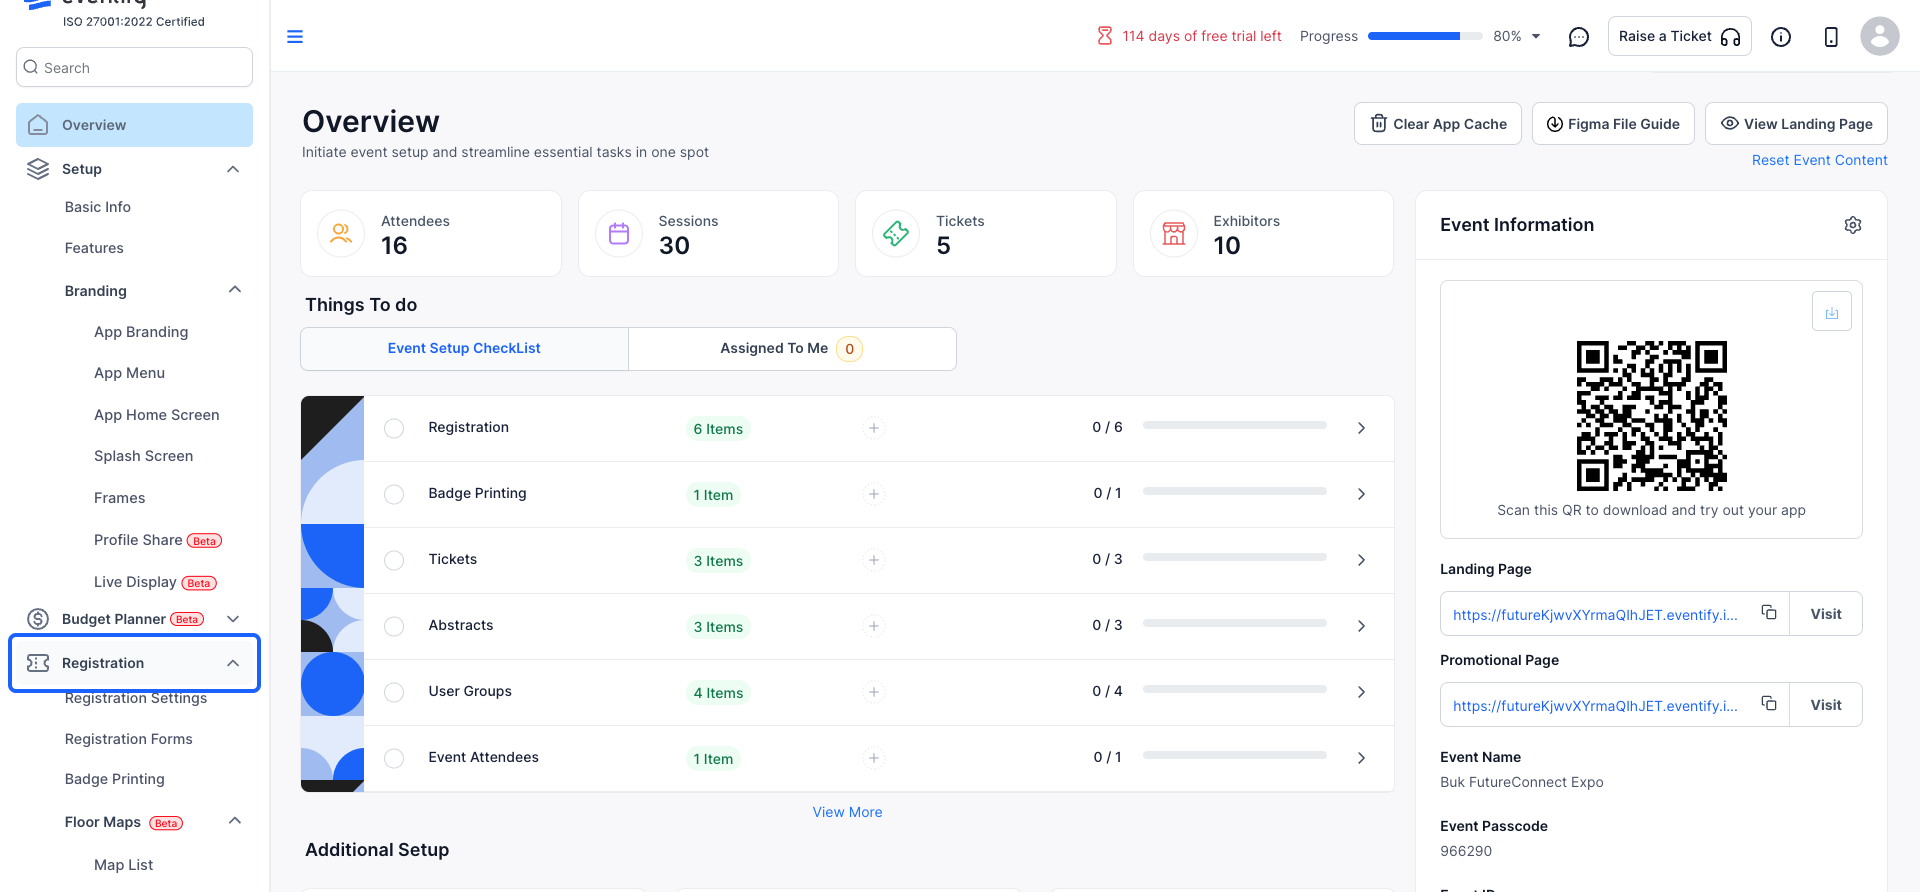The image size is (1920, 892).
Task: Click View Landing Page button
Action: pos(1796,124)
